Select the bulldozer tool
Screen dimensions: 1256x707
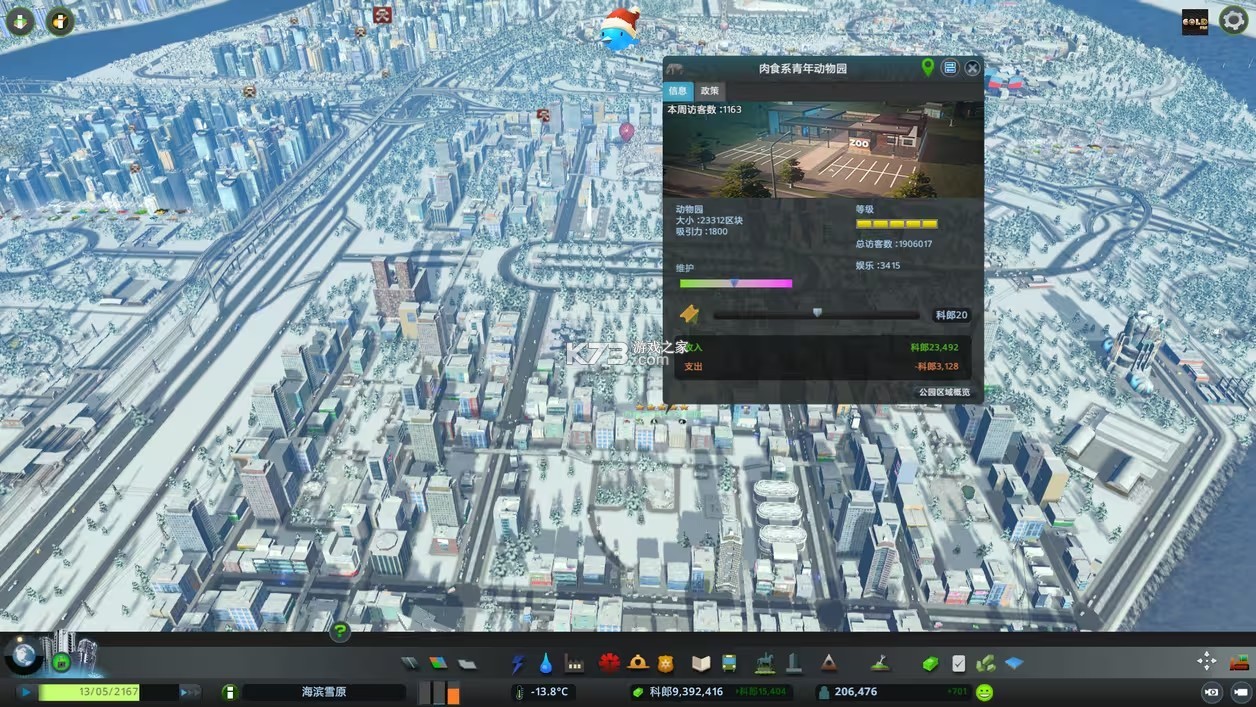point(1240,662)
